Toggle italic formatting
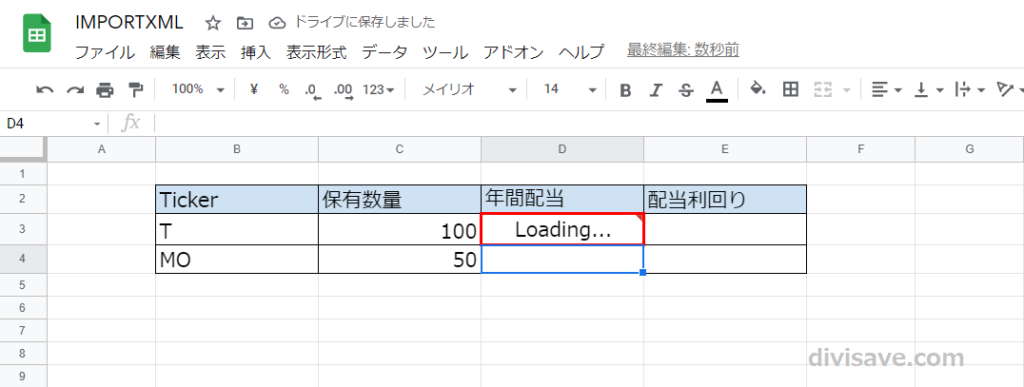 (656, 90)
